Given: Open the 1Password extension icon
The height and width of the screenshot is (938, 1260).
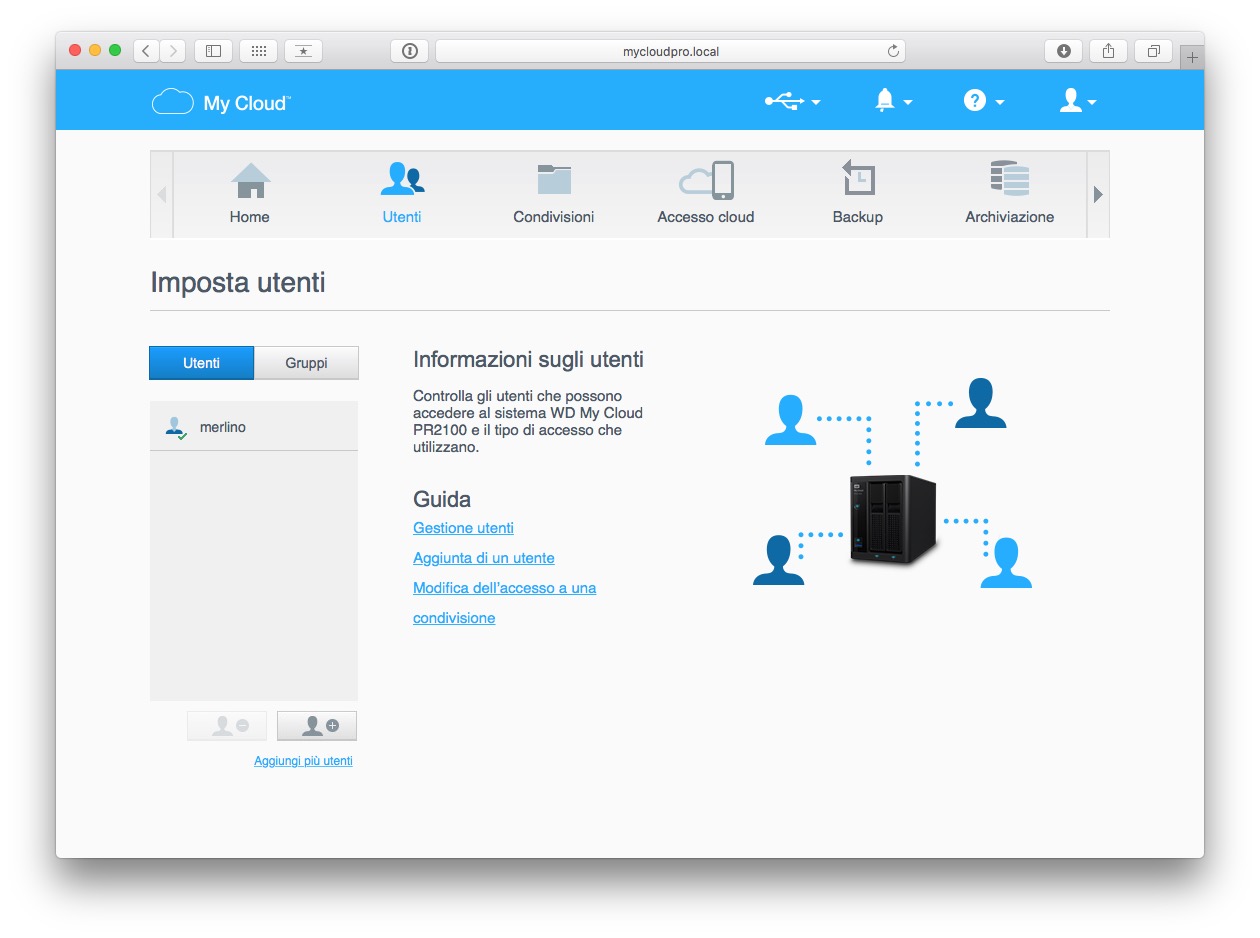Looking at the screenshot, I should pos(409,51).
